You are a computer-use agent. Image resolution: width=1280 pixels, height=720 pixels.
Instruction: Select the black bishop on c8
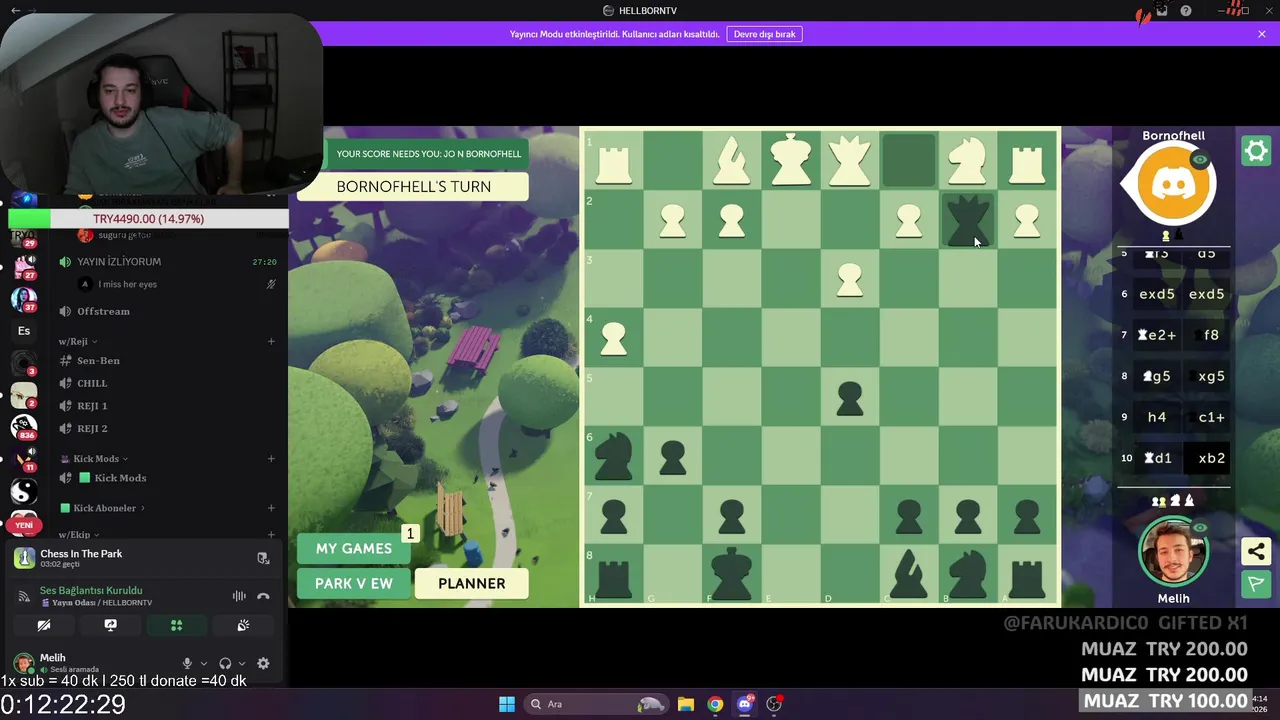pos(908,575)
